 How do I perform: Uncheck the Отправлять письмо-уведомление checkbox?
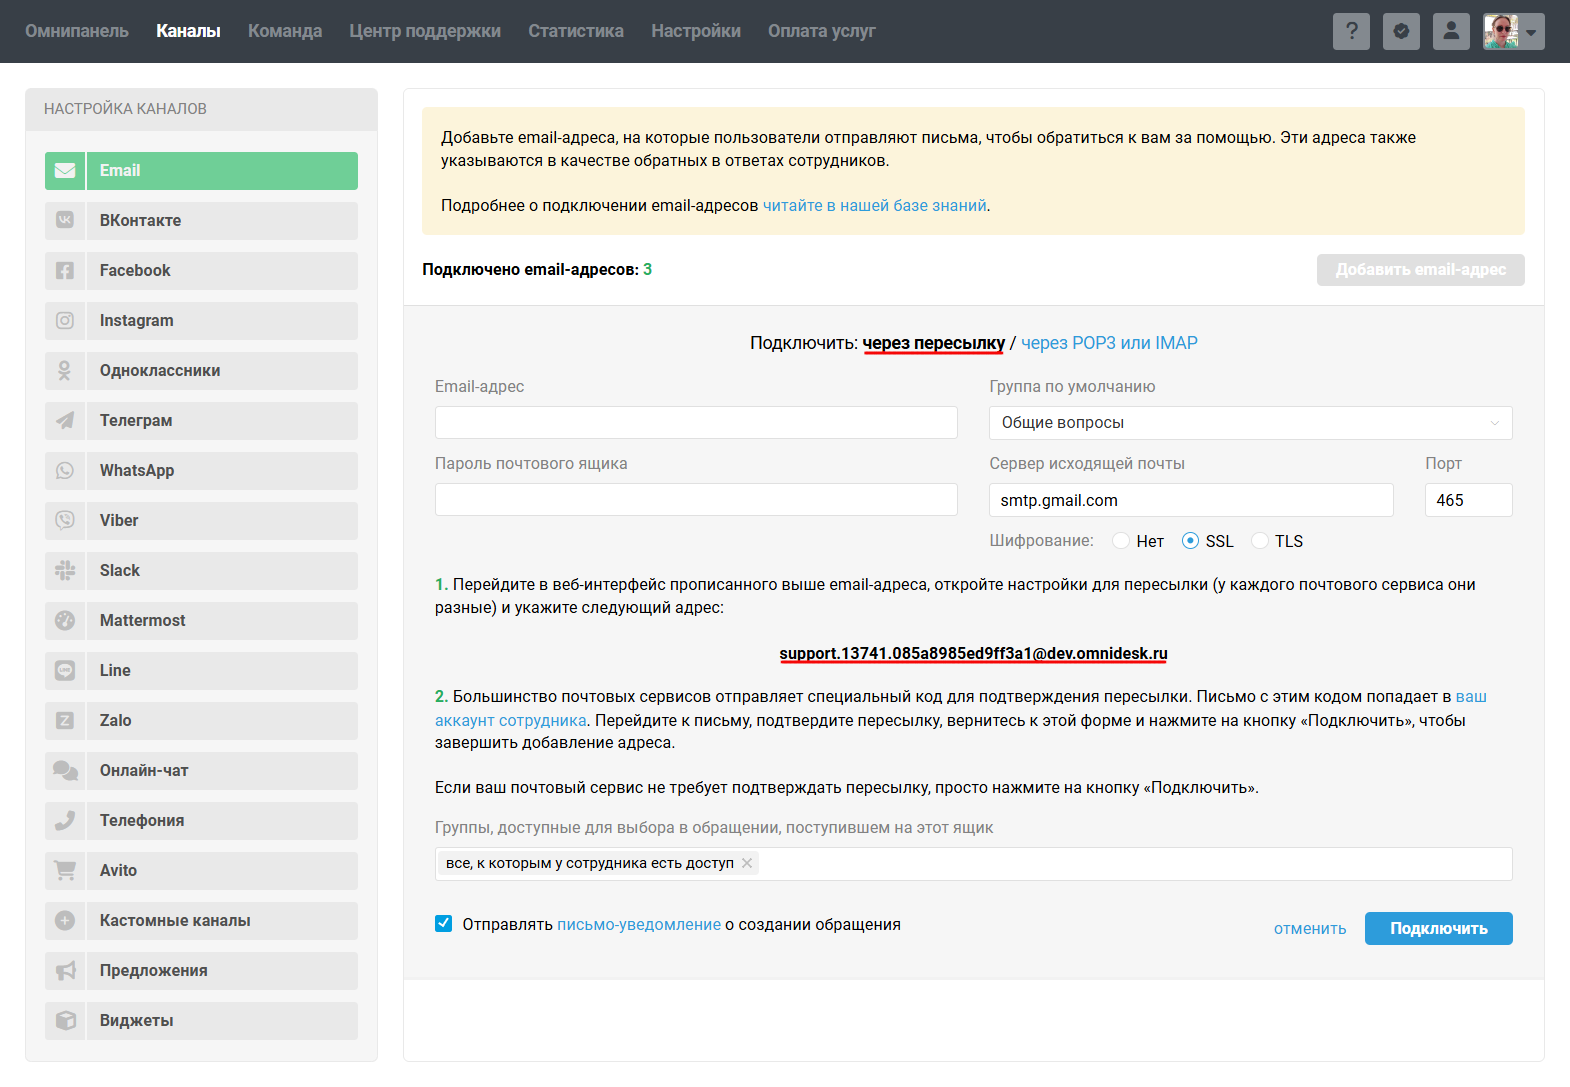click(x=444, y=924)
